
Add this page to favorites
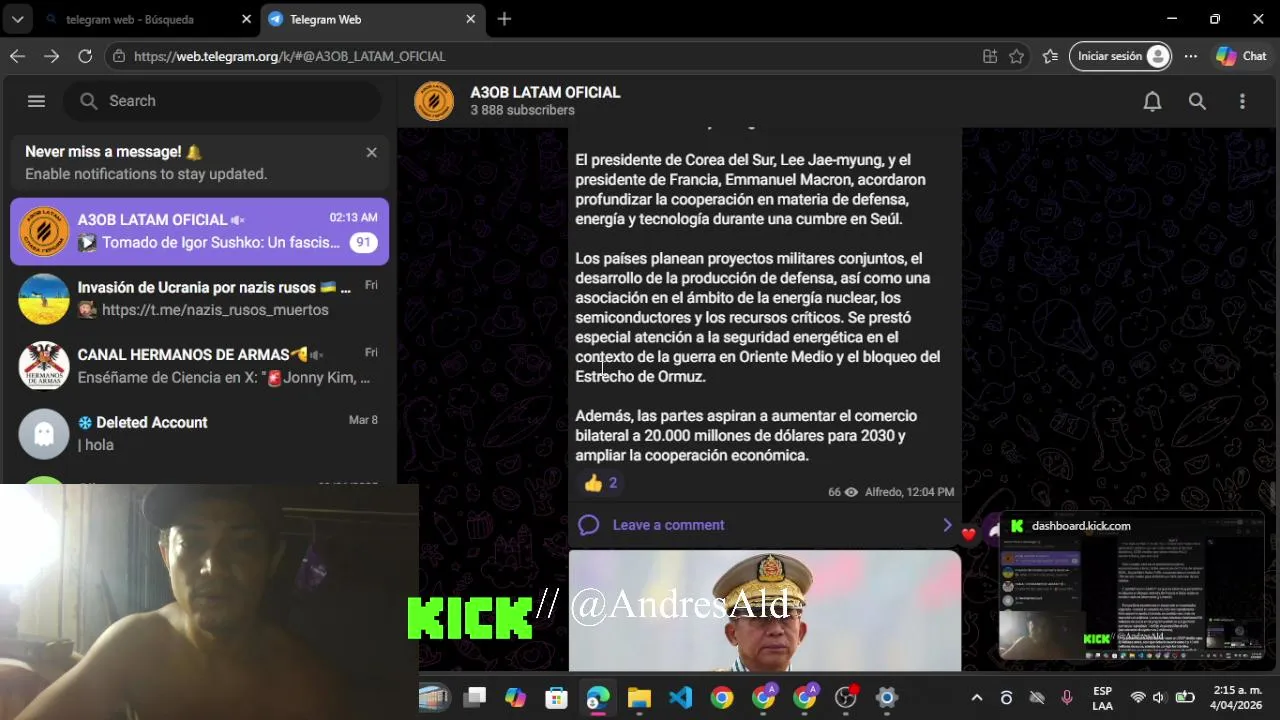(x=1016, y=56)
